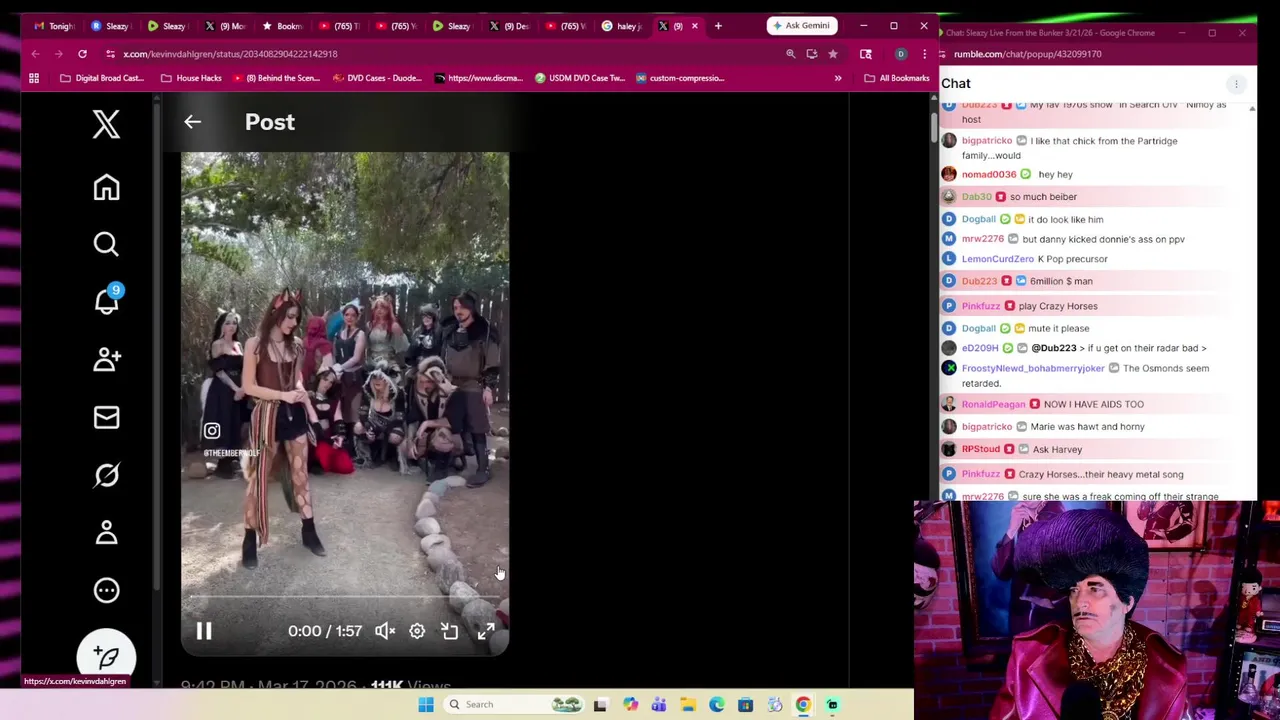1280x720 pixels.
Task: Open custom-compression bookmark
Action: click(x=679, y=78)
